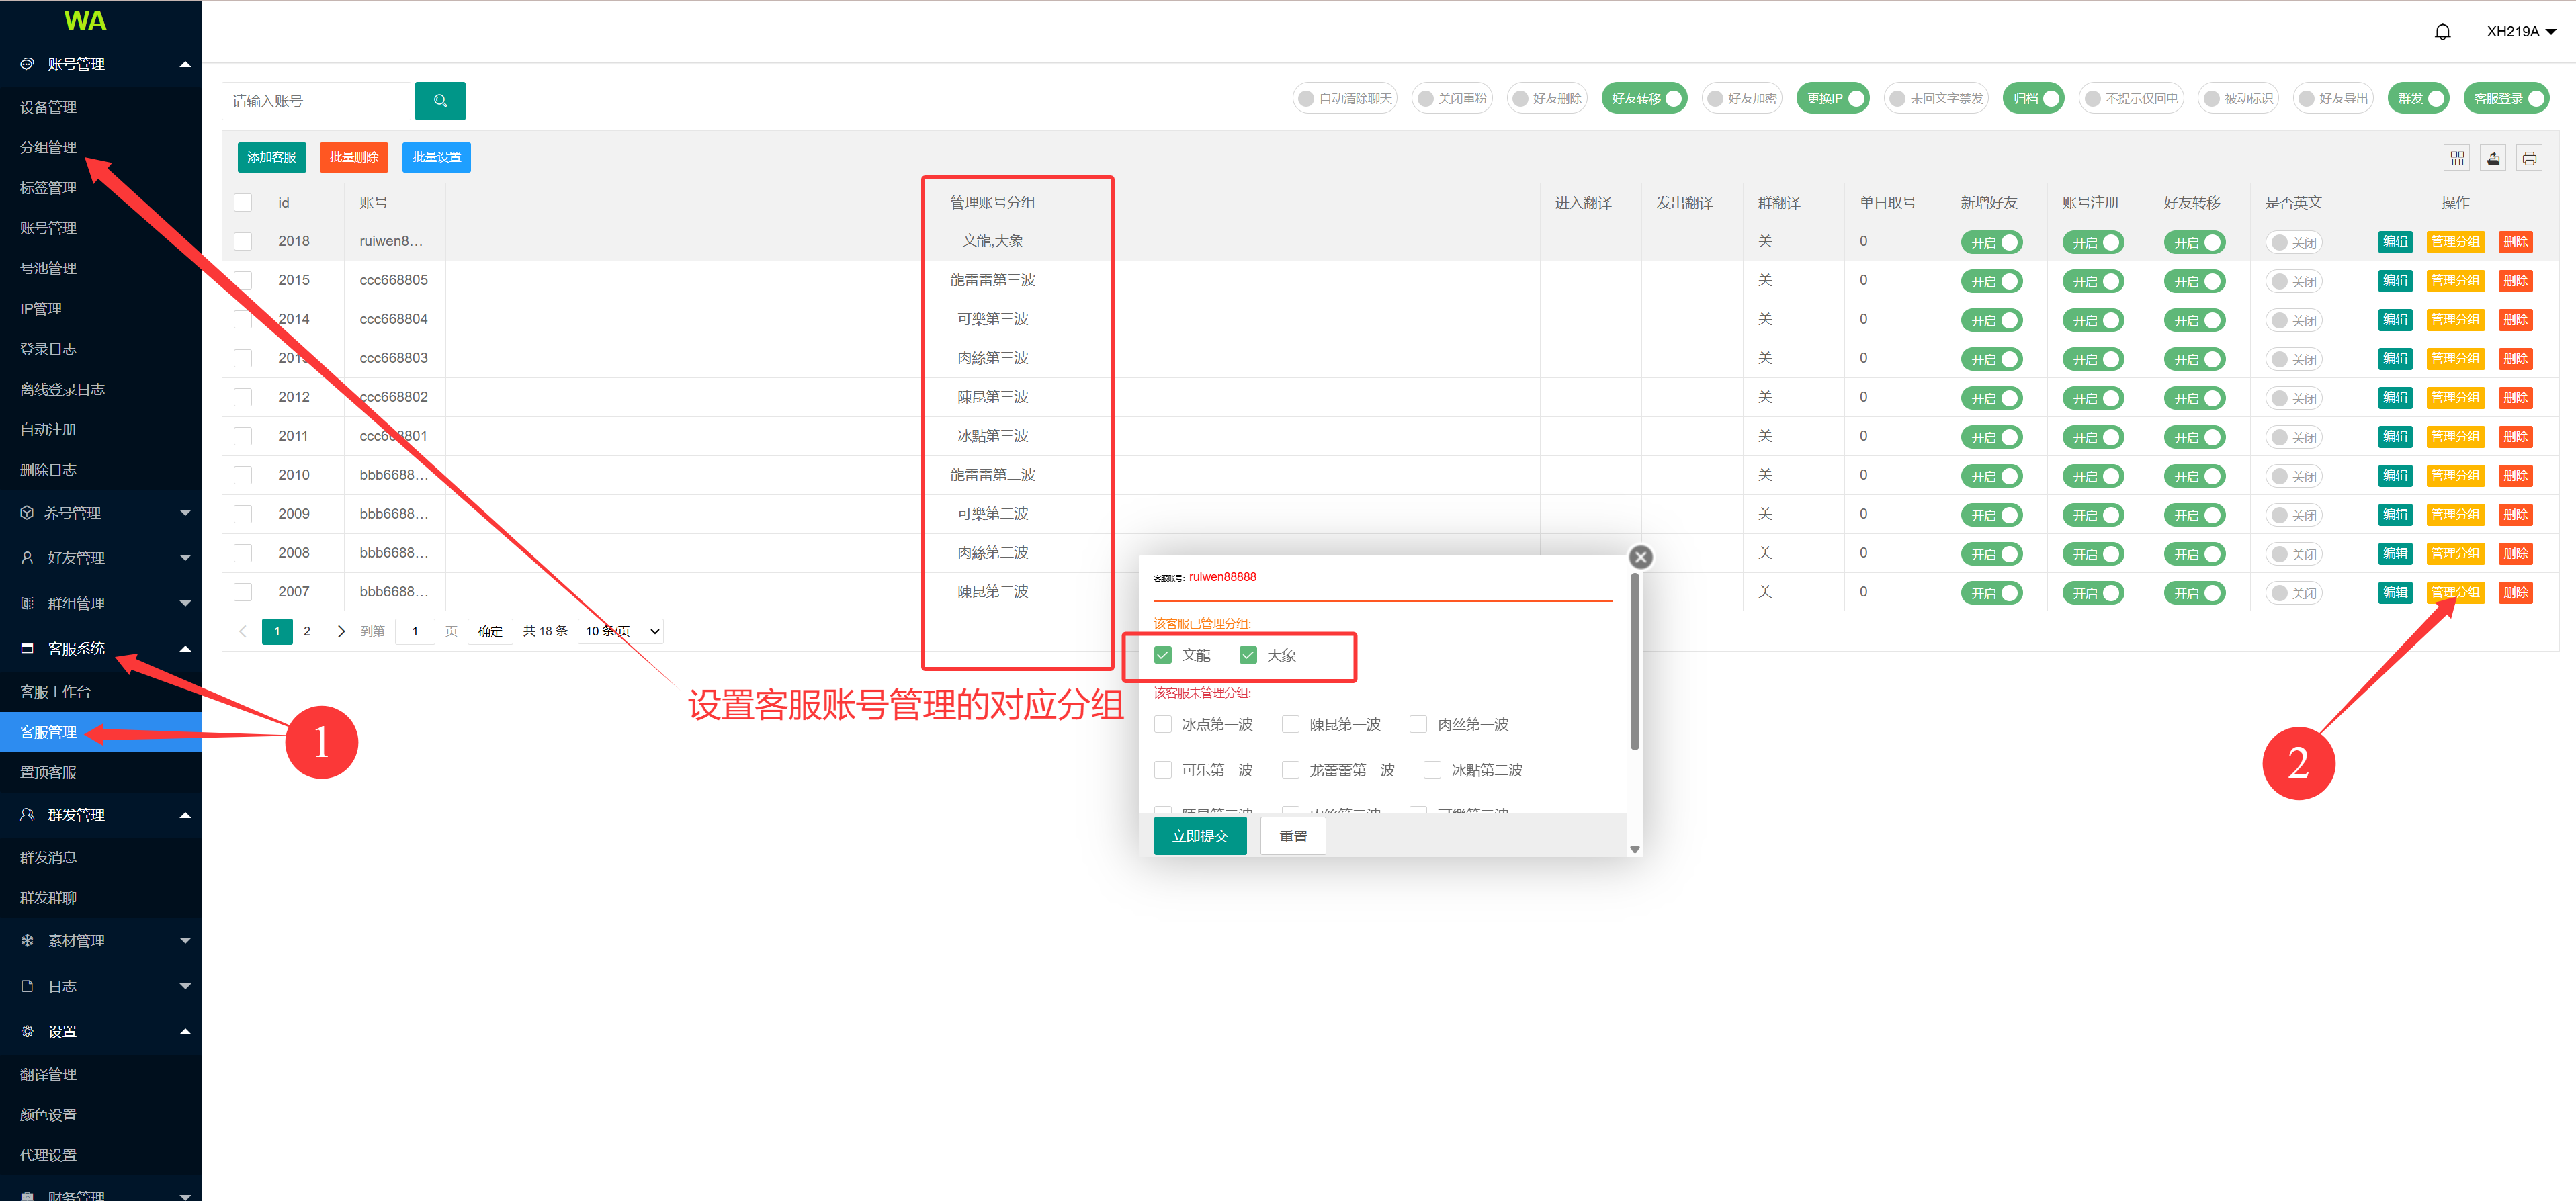2576x1201 pixels.
Task: Click the print table icon
Action: [x=2529, y=158]
